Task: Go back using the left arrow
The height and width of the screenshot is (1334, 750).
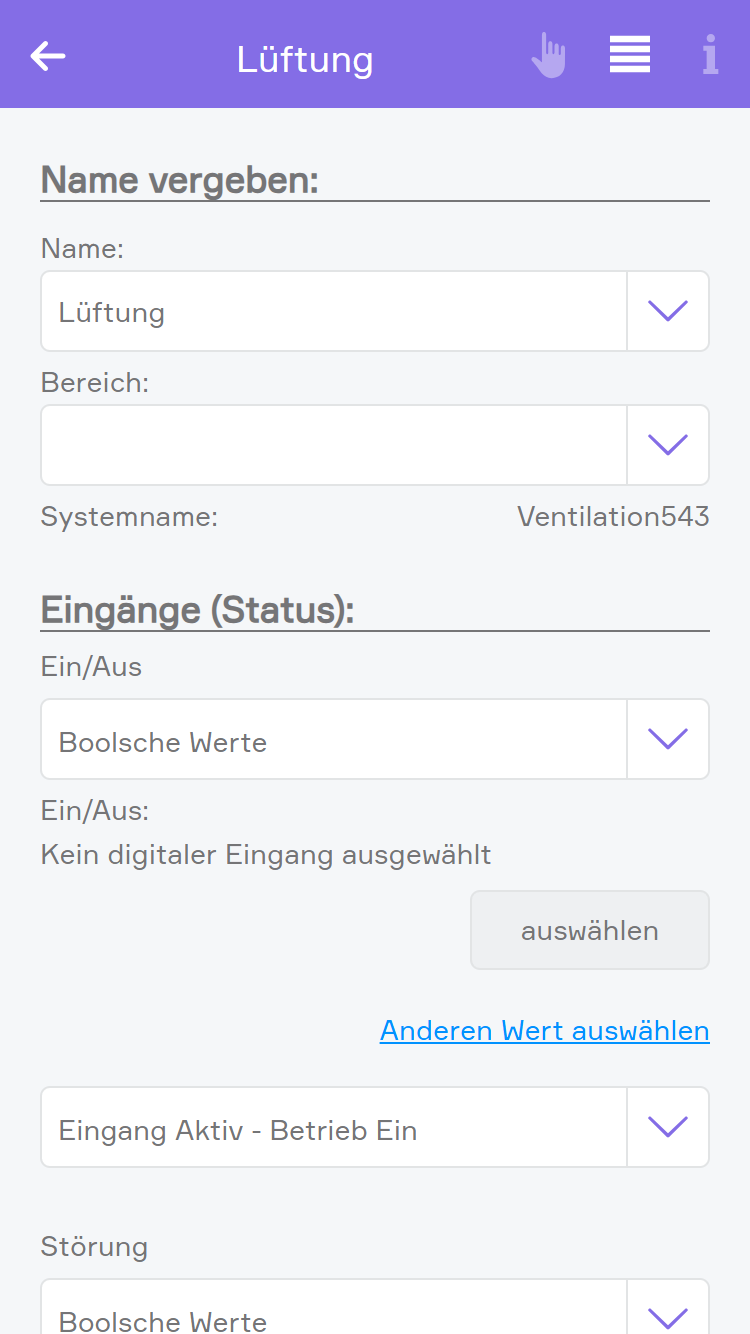Action: (48, 56)
